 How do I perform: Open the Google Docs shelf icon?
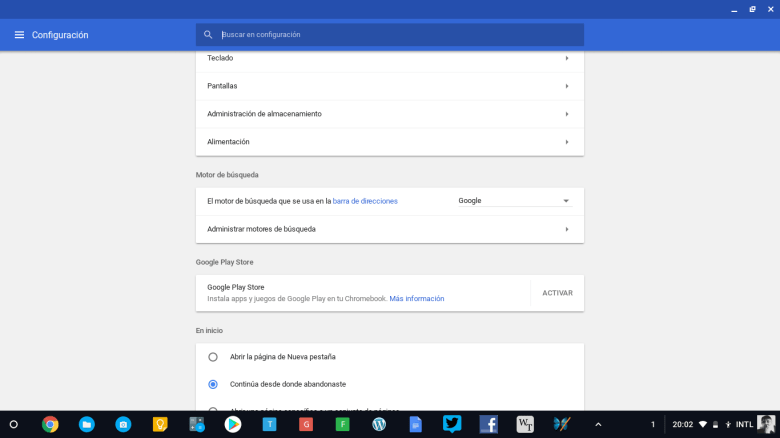click(416, 425)
